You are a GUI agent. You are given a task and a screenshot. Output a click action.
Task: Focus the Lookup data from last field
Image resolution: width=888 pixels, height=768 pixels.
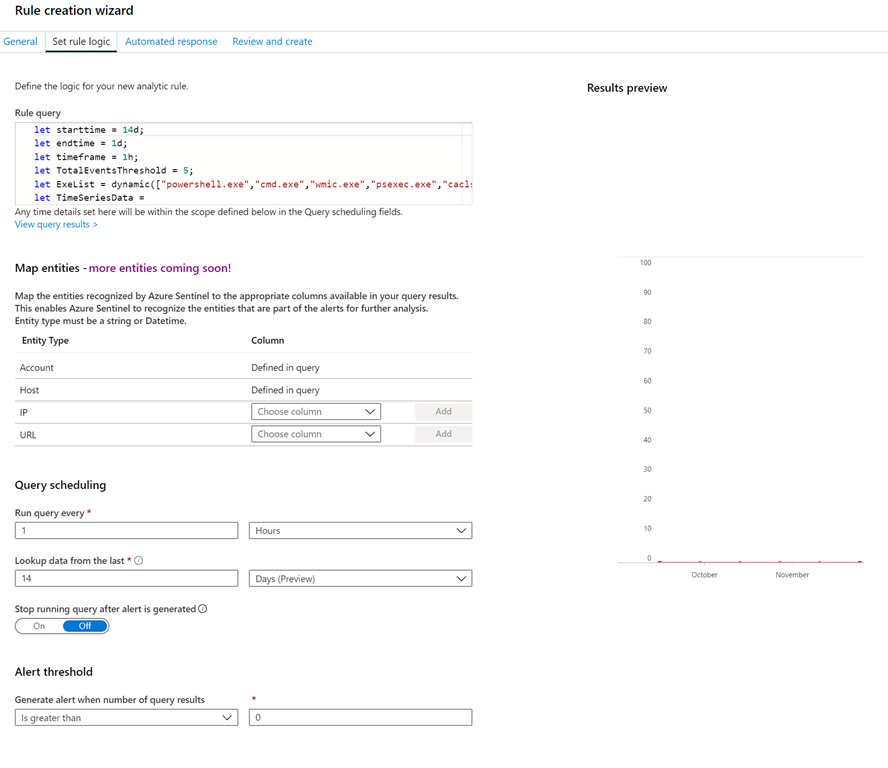tap(126, 579)
